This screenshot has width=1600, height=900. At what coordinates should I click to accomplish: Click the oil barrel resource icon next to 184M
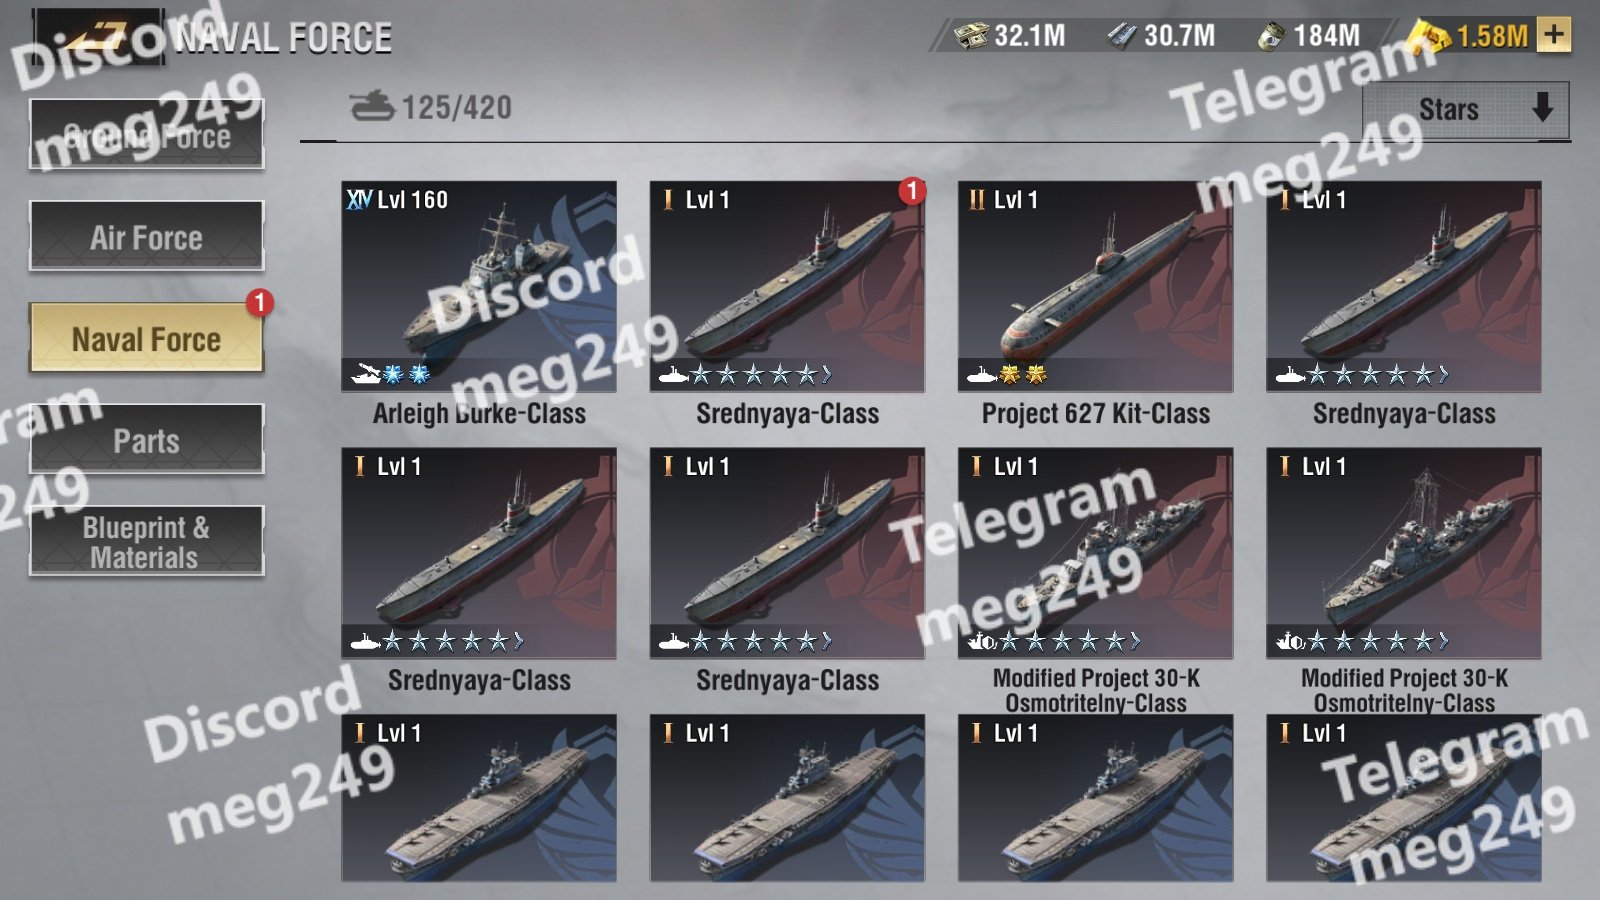pos(1271,36)
